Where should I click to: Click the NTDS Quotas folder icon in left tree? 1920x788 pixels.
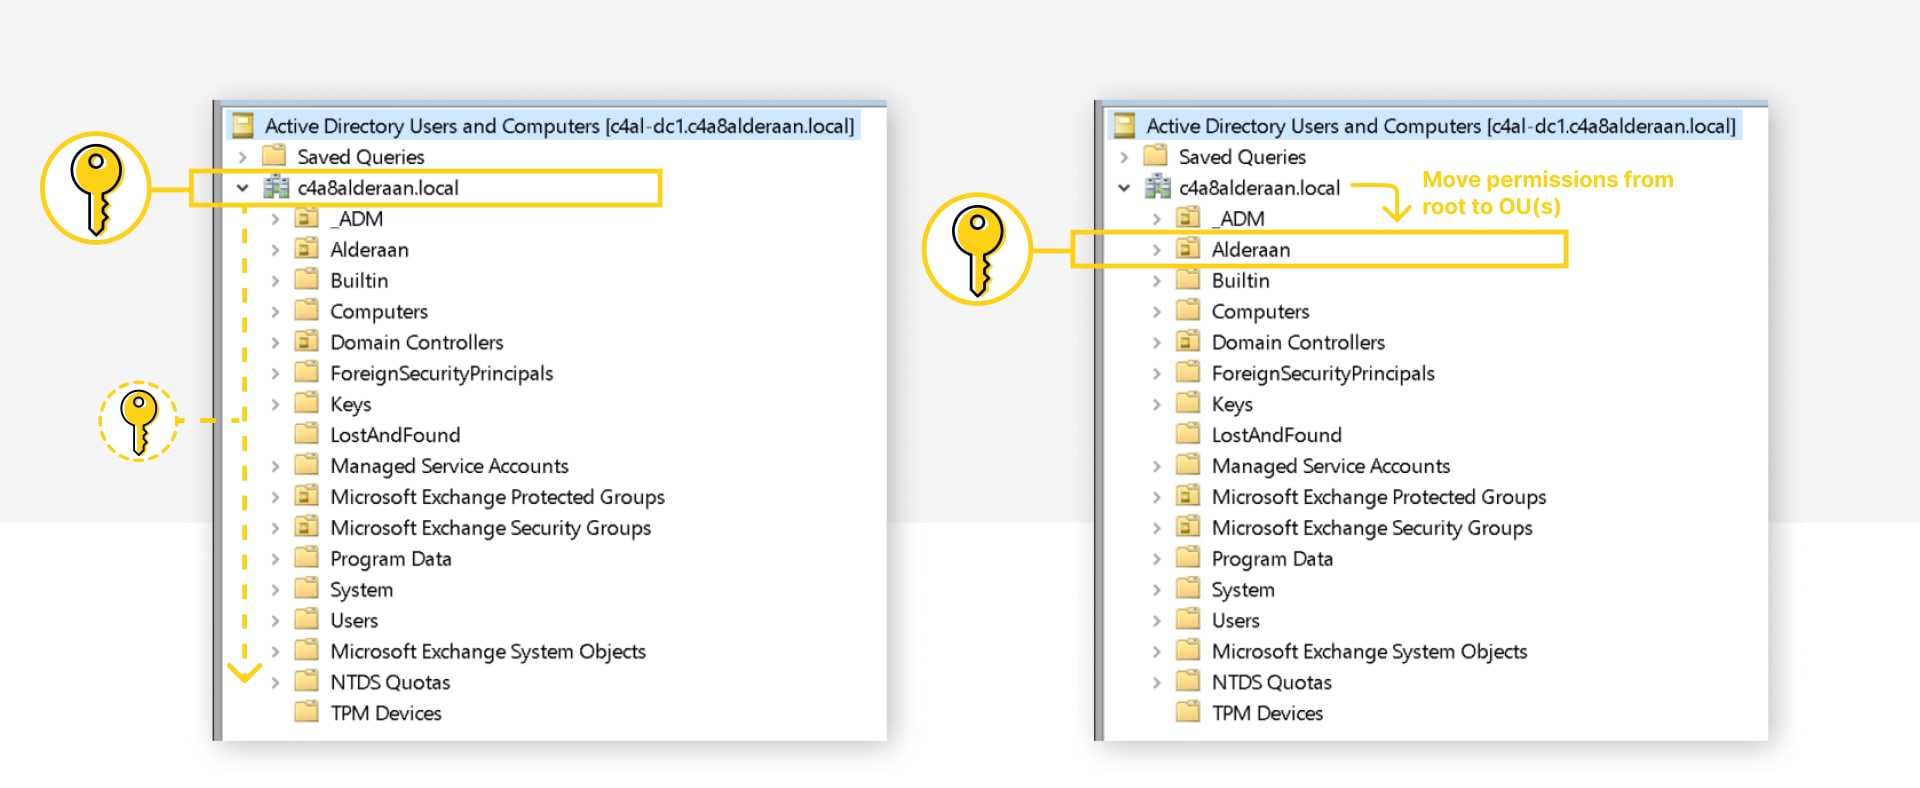[307, 682]
